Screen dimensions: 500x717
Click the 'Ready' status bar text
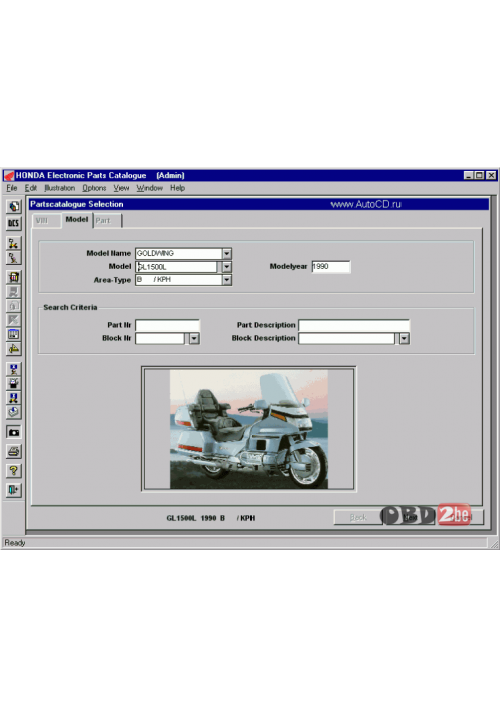(x=15, y=543)
